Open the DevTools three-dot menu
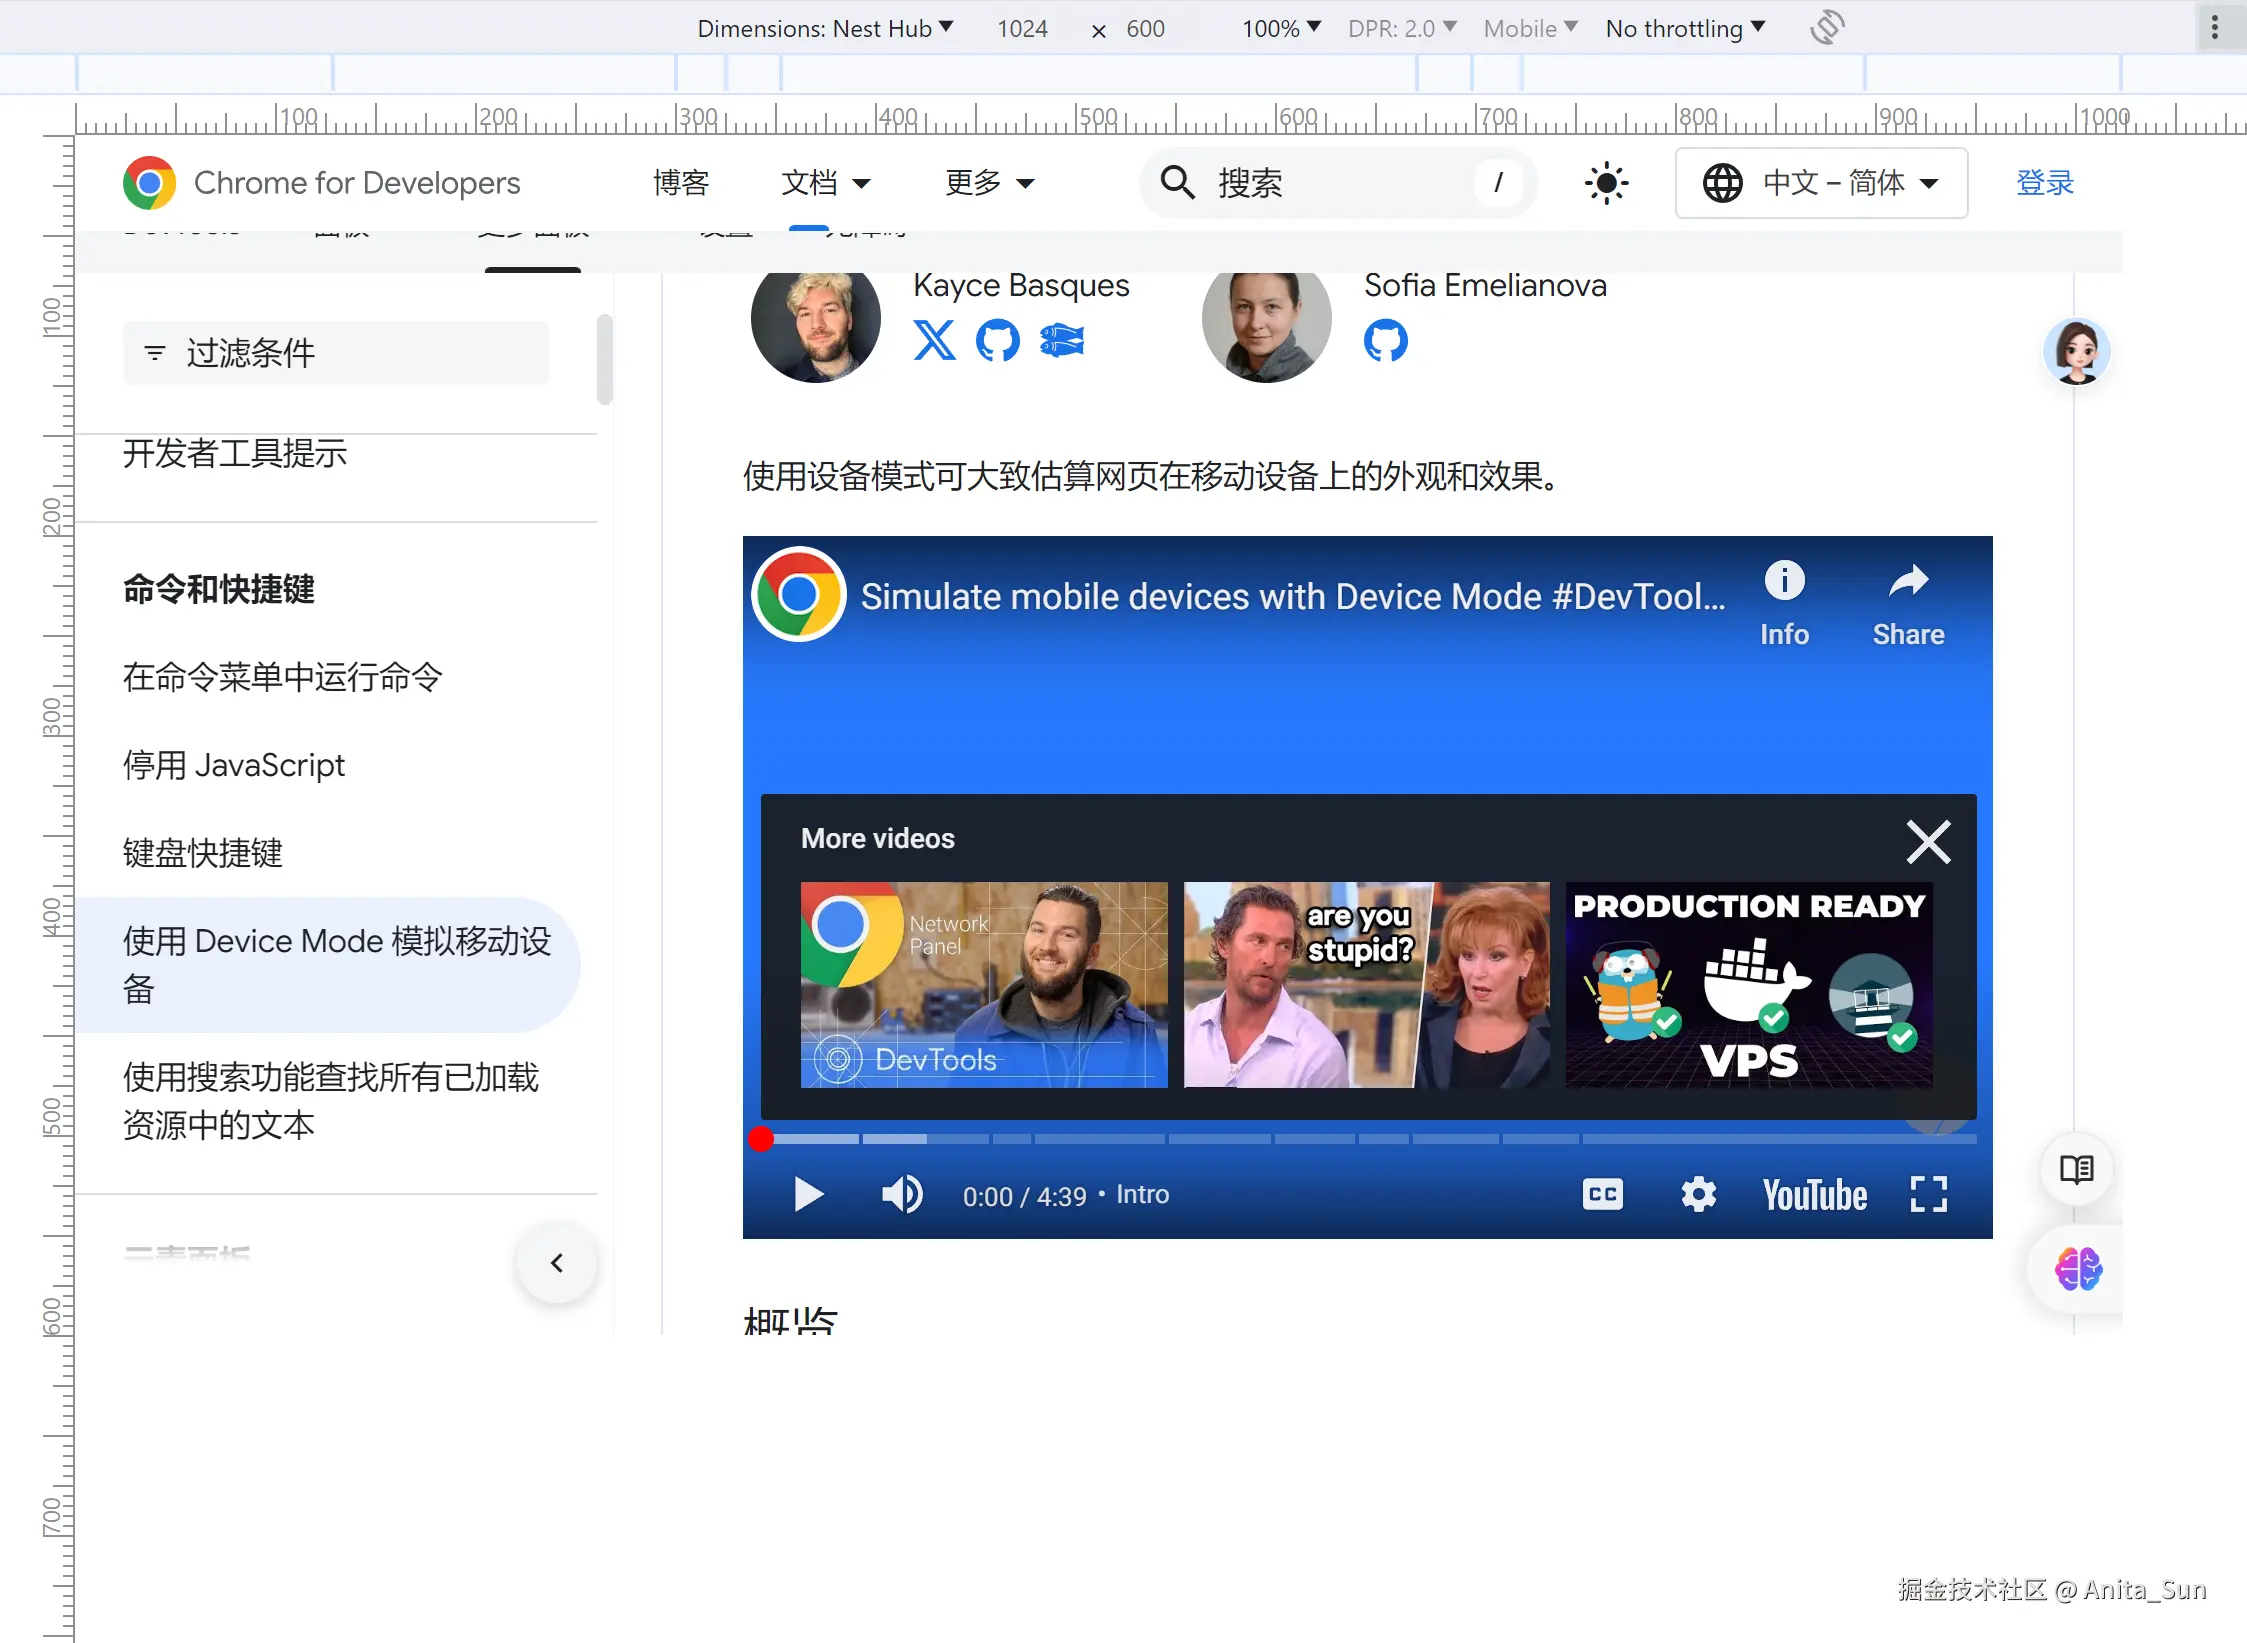Screen dimensions: 2247x1643 pyautogui.click(x=2214, y=28)
